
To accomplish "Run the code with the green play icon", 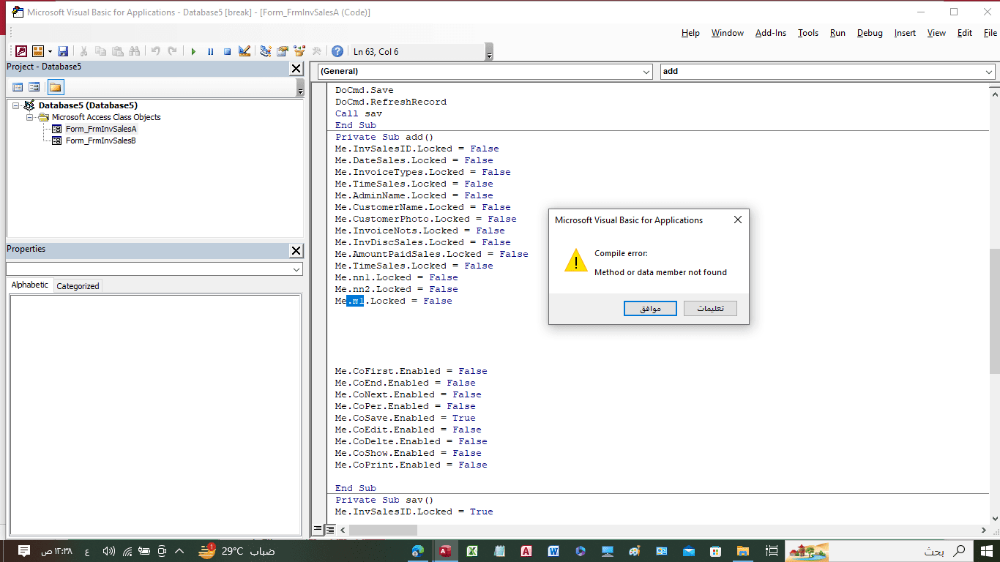I will (193, 51).
